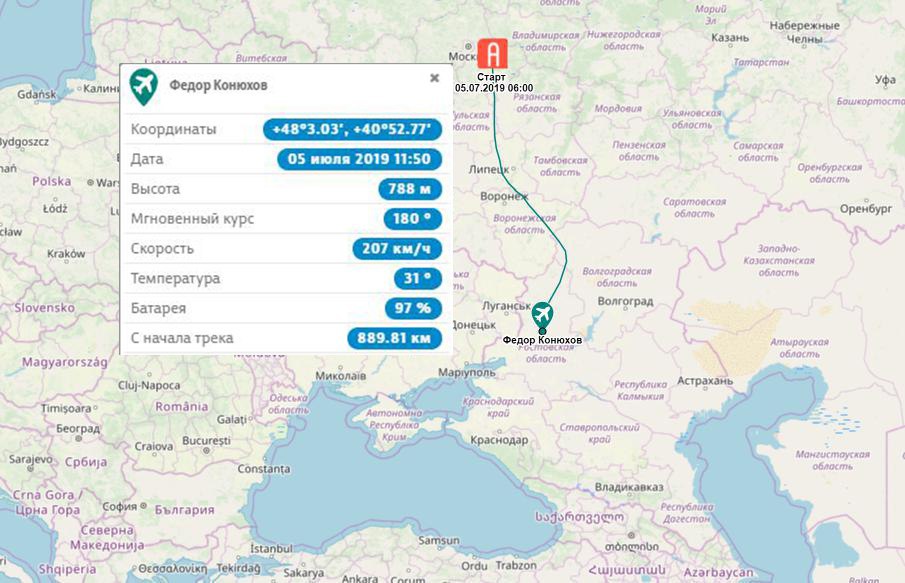Click the altitude badge 788 м
Viewport: 905px width, 583px height.
(x=410, y=189)
